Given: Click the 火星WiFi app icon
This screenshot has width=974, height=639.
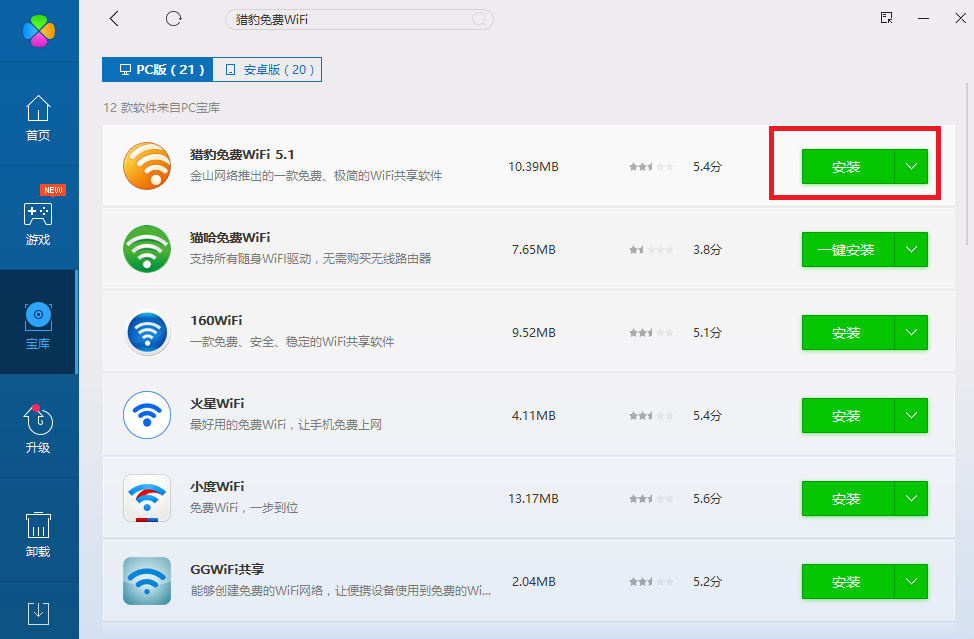Looking at the screenshot, I should (x=147, y=415).
